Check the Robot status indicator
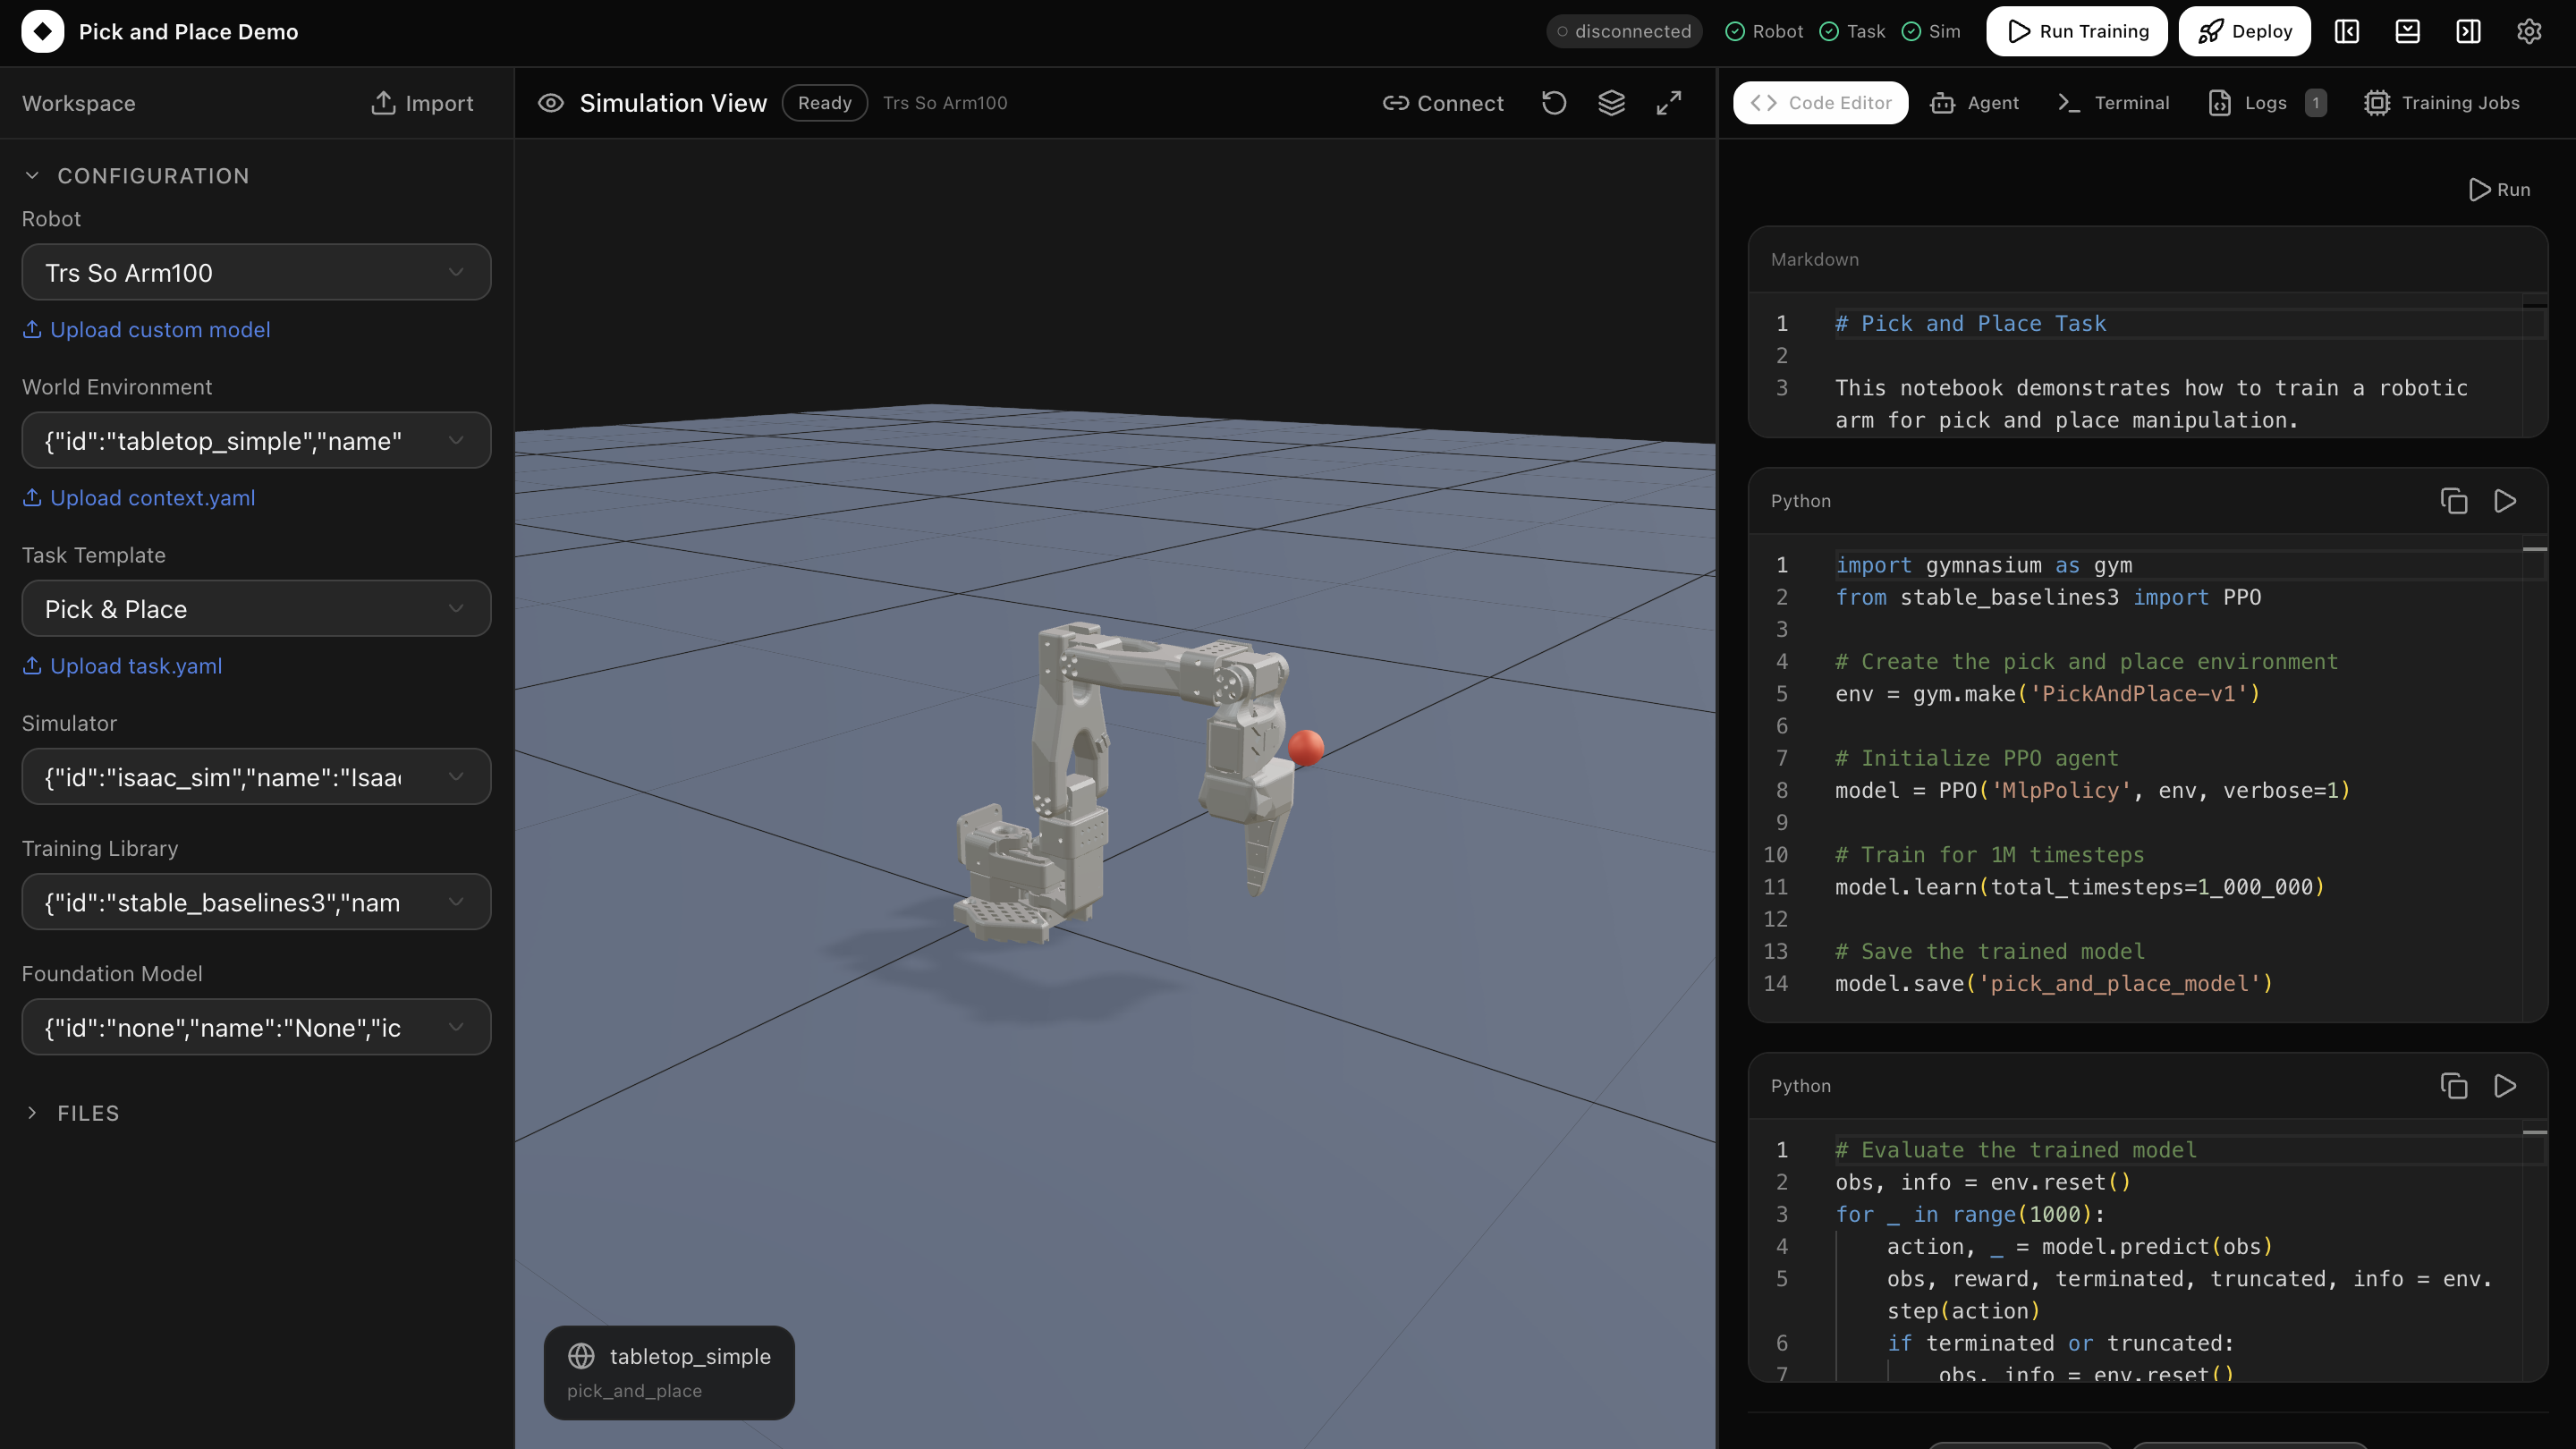The height and width of the screenshot is (1449, 2576). (1763, 31)
